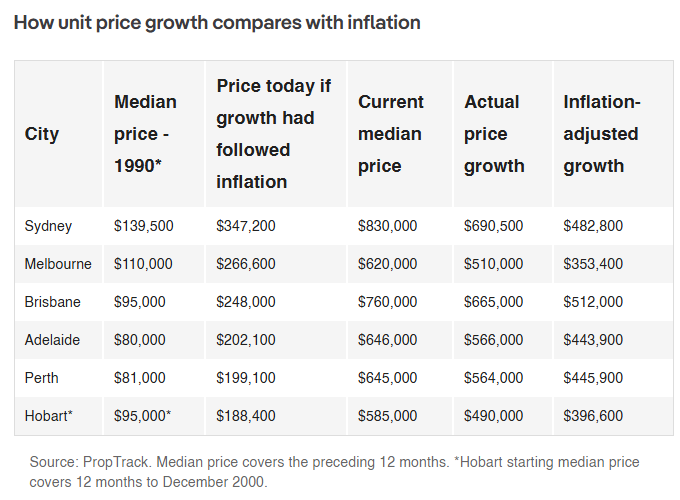Select the Sydney row label
The height and width of the screenshot is (500, 680).
pos(48,226)
